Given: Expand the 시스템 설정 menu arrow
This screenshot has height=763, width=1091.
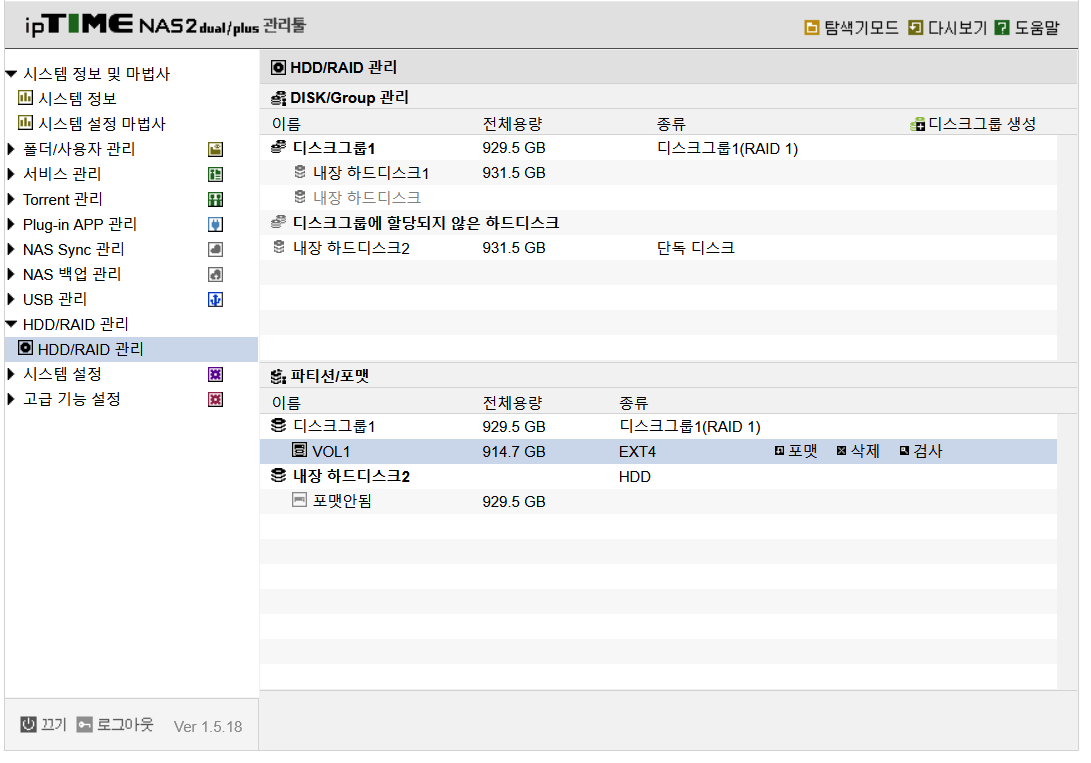Looking at the screenshot, I should (x=10, y=374).
